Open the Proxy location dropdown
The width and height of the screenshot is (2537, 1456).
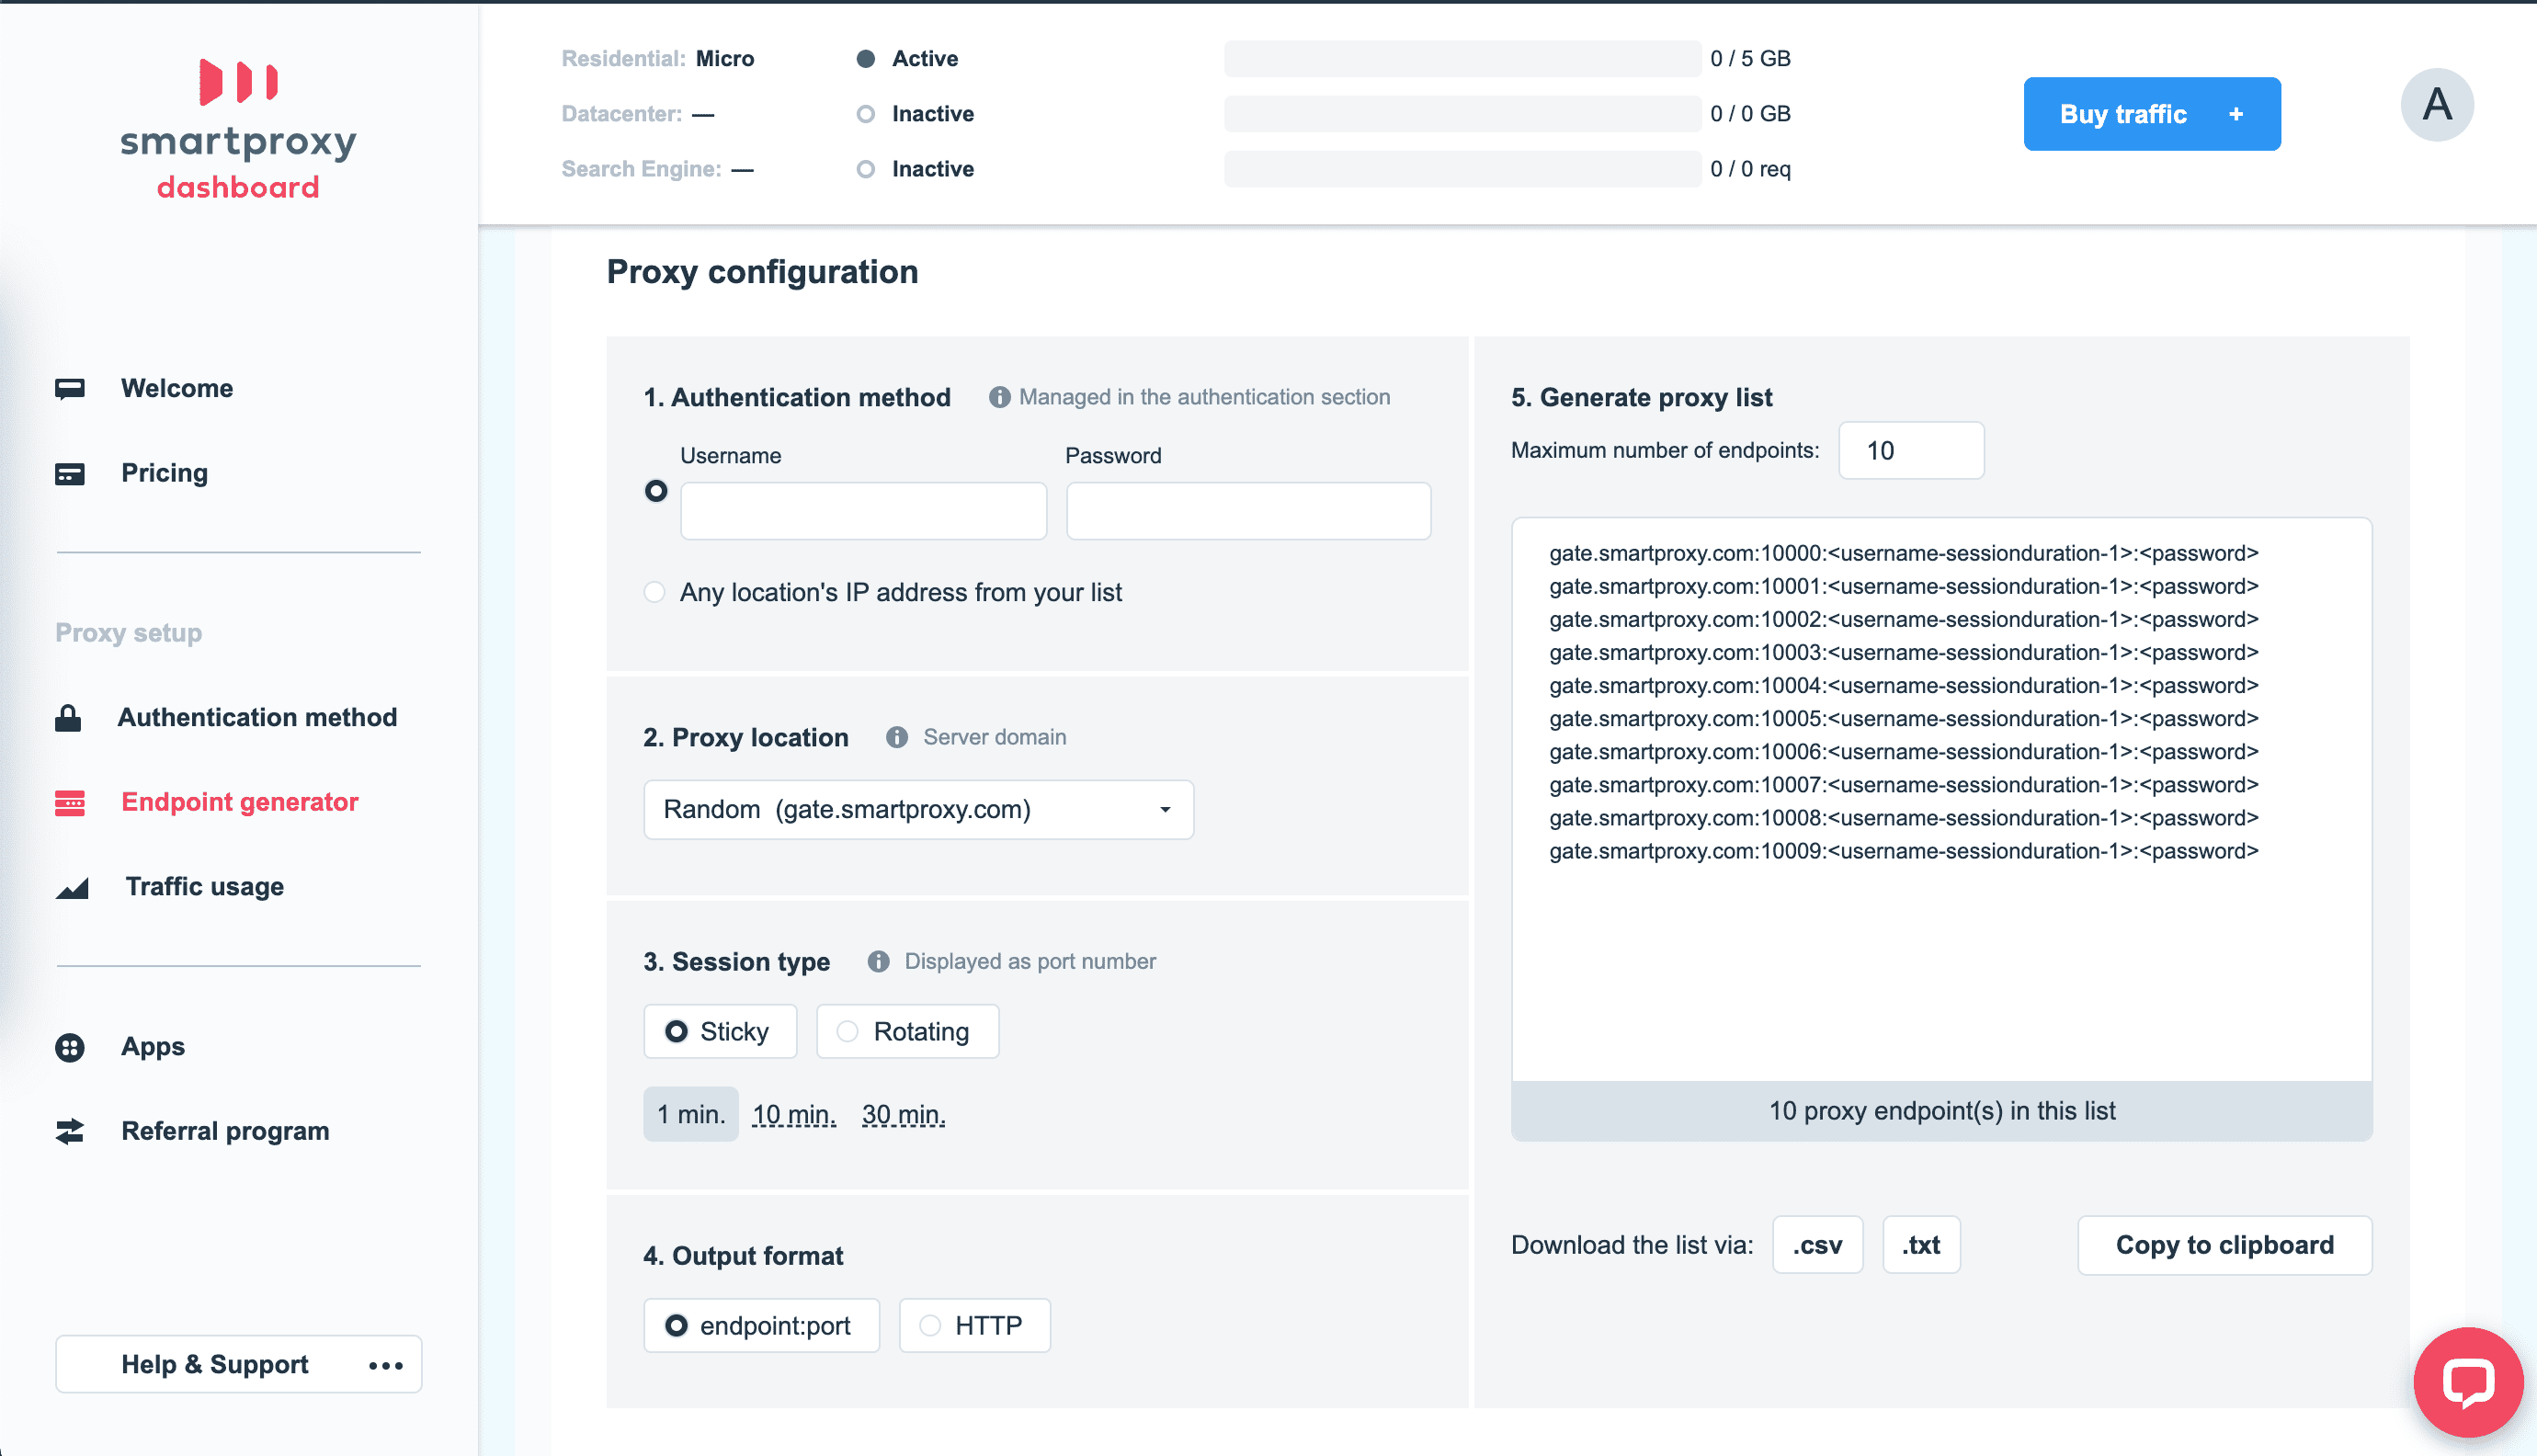tap(919, 809)
